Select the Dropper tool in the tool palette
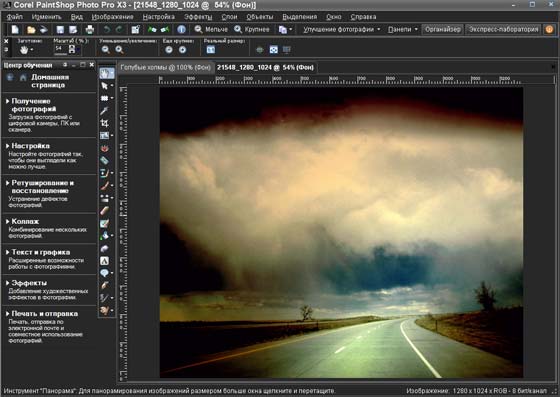 point(104,111)
